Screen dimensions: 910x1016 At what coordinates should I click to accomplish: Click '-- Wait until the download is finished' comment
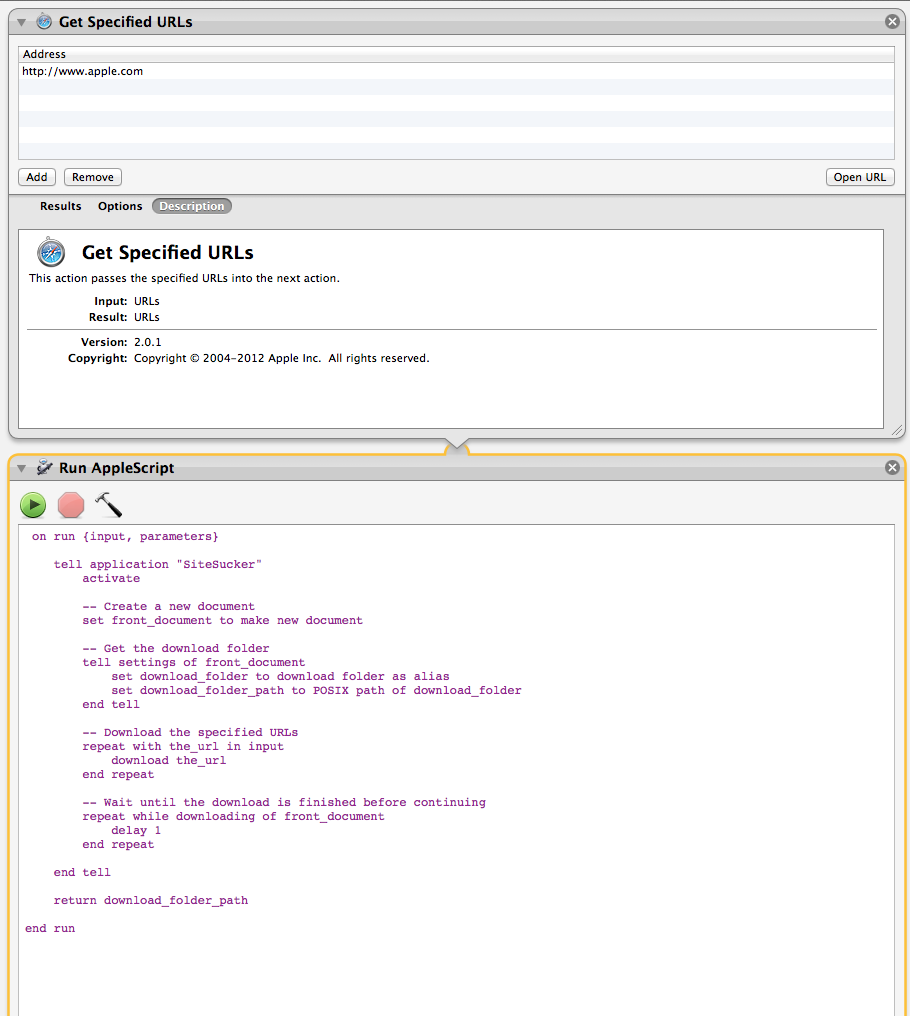click(x=284, y=802)
